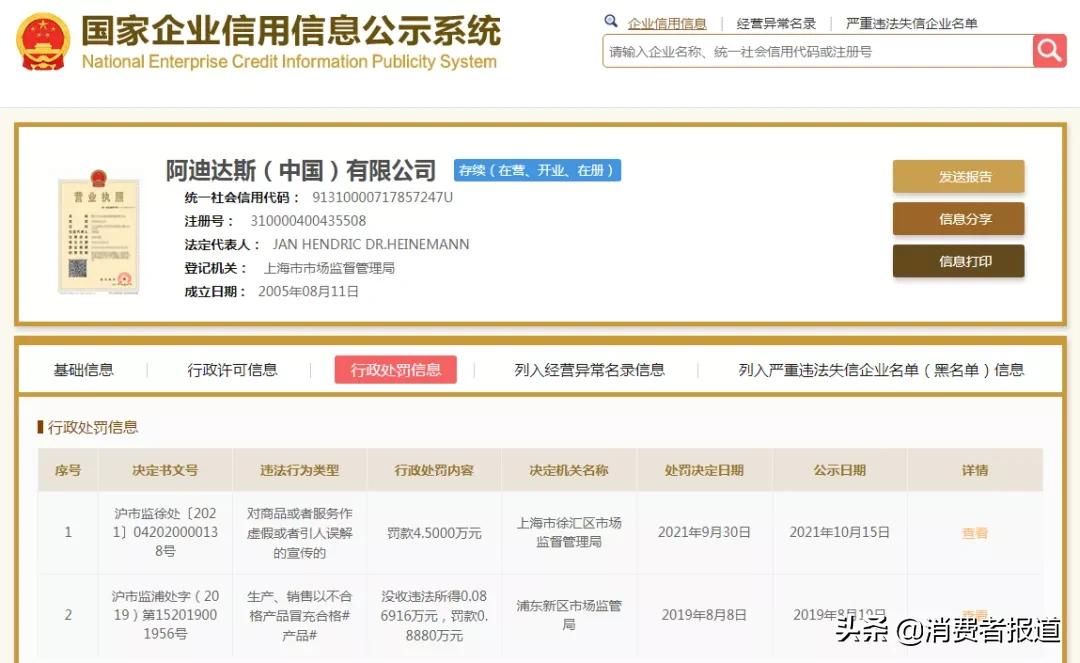Viewport: 1080px width, 663px height.
Task: Open the business license image thumbnail
Action: pos(98,232)
